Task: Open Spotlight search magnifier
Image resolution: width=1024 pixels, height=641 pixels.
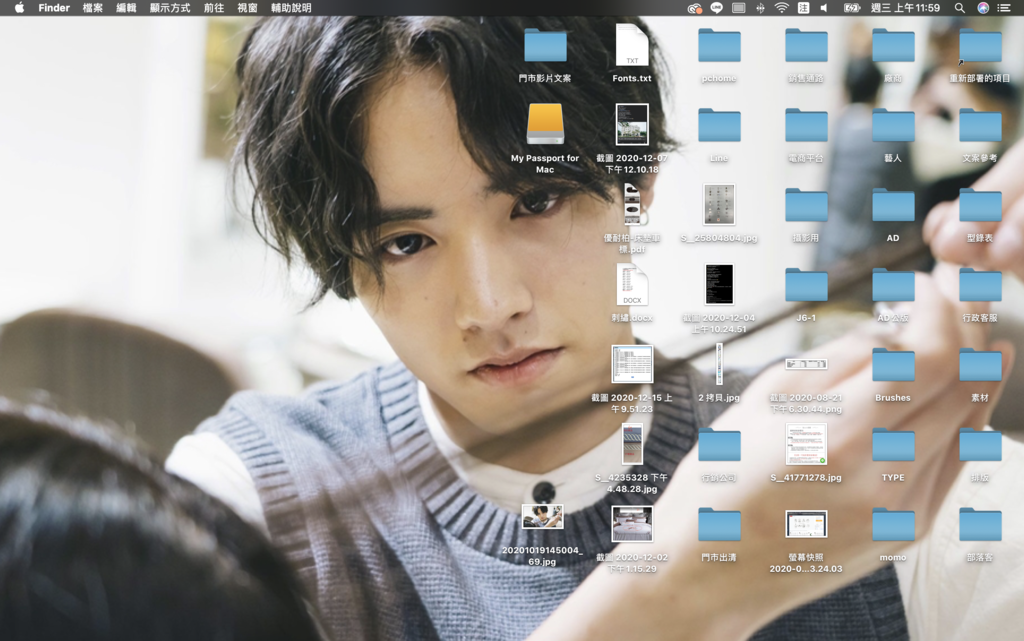Action: click(x=959, y=8)
